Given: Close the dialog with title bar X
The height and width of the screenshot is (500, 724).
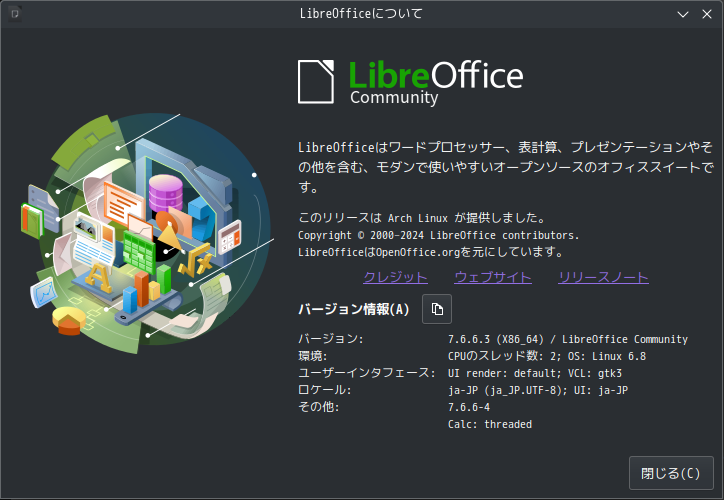Looking at the screenshot, I should (x=706, y=14).
